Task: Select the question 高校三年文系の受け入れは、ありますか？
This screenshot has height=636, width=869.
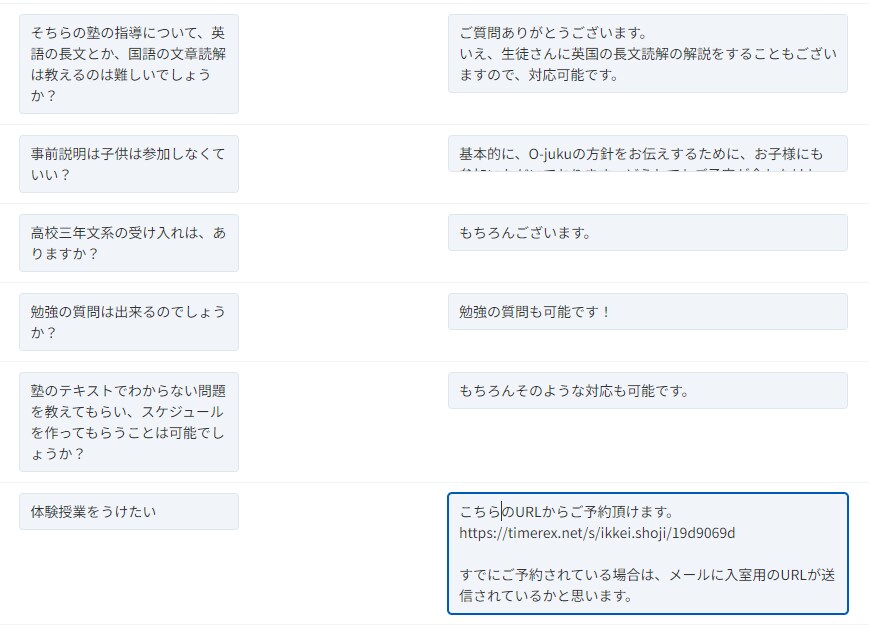Action: tap(129, 243)
